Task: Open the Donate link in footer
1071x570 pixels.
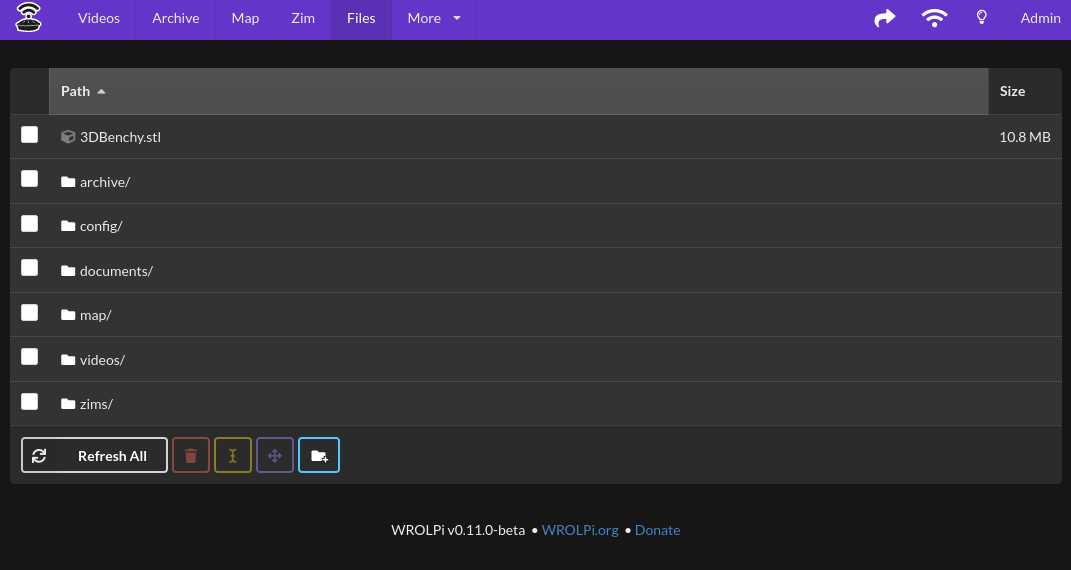Action: coord(657,530)
